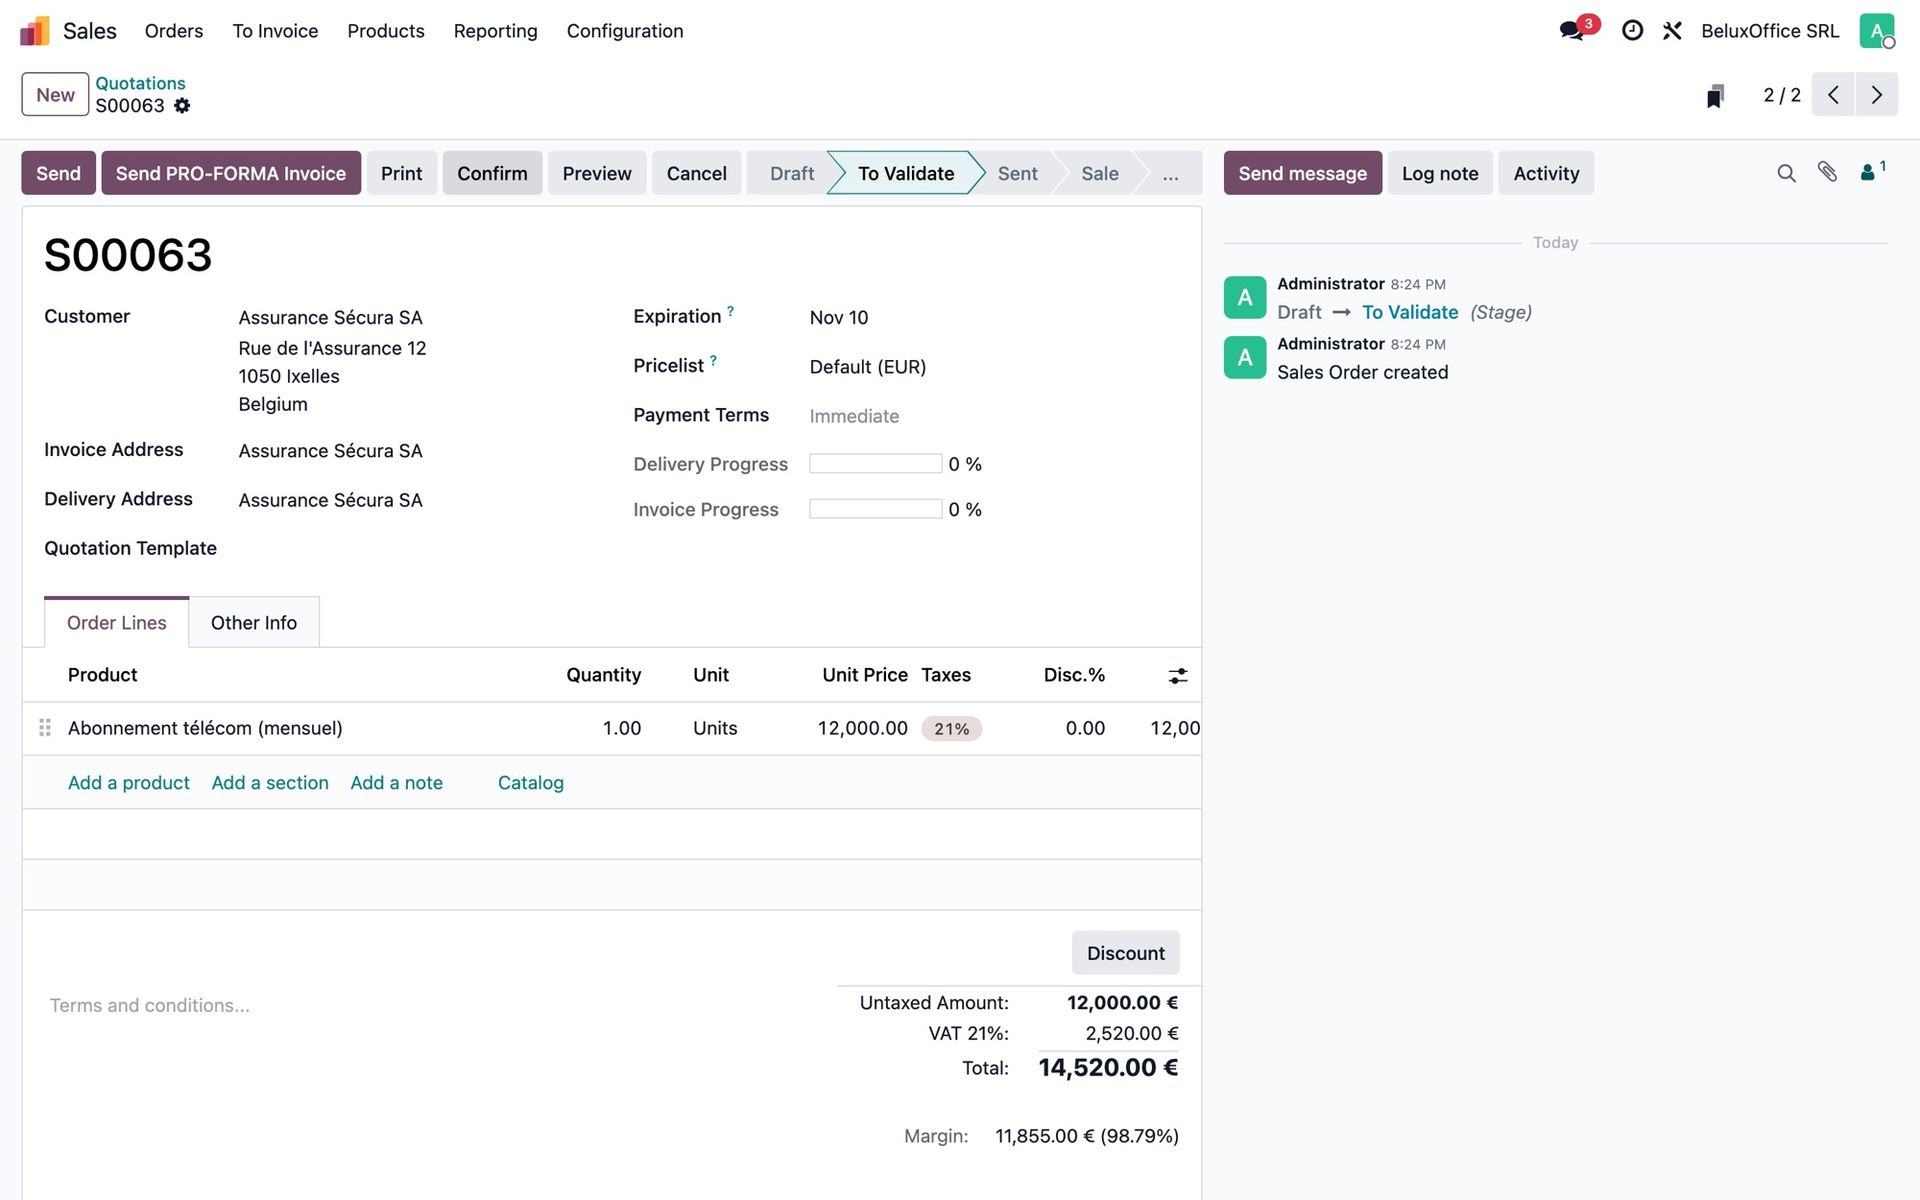This screenshot has height=1200, width=1920.
Task: Open BeluxOffice SRL company switcher
Action: click(1769, 31)
